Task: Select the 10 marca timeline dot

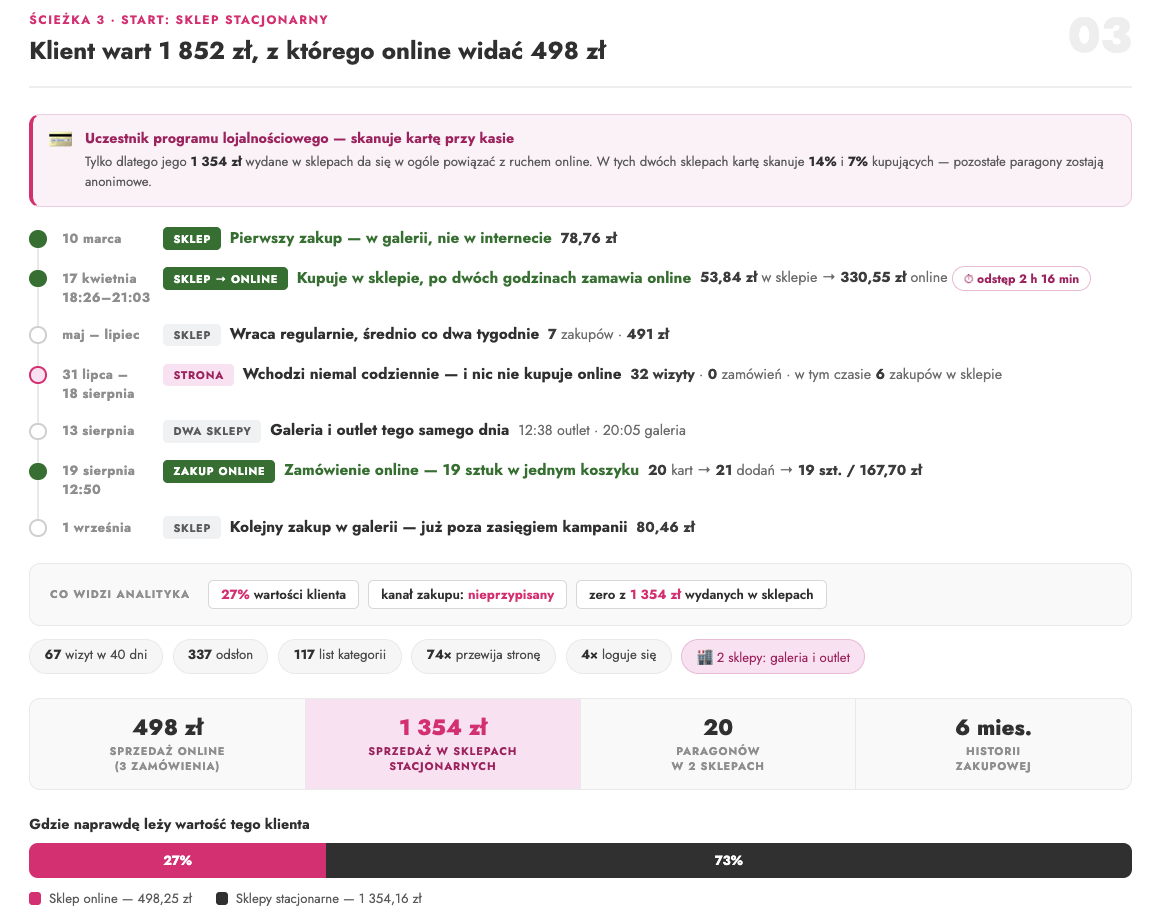Action: click(x=38, y=239)
